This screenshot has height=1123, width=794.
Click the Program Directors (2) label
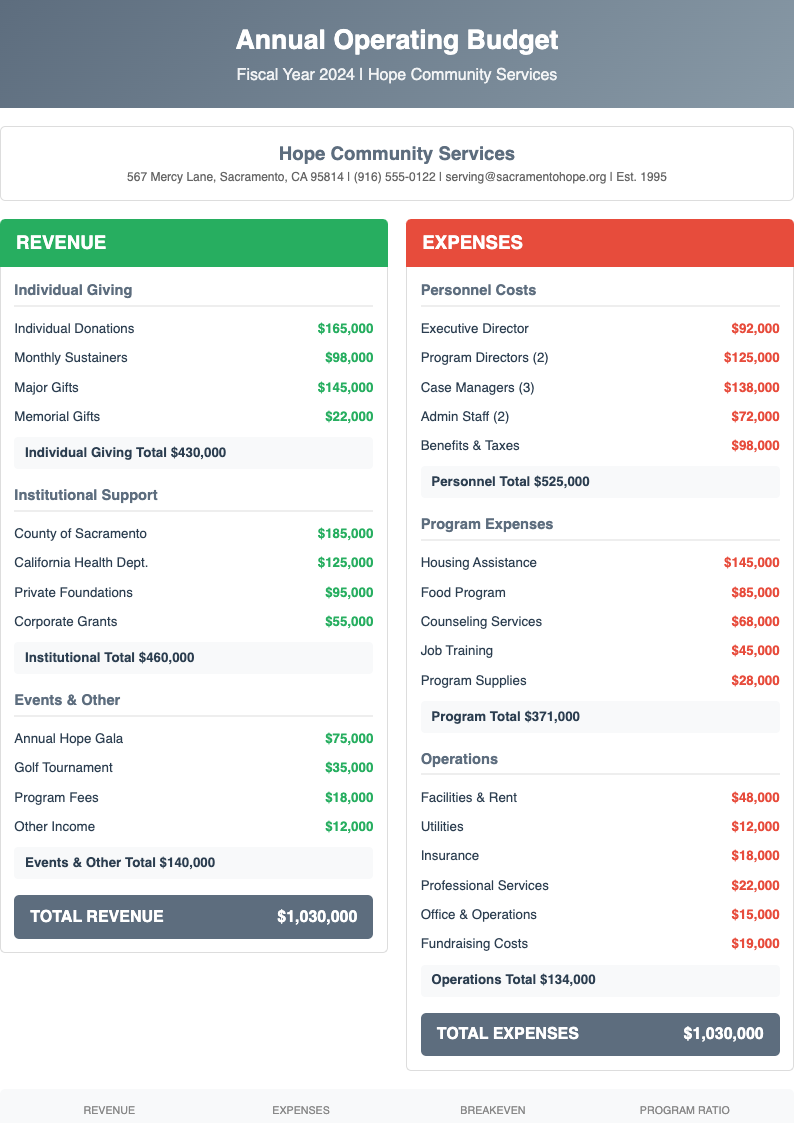tap(485, 358)
